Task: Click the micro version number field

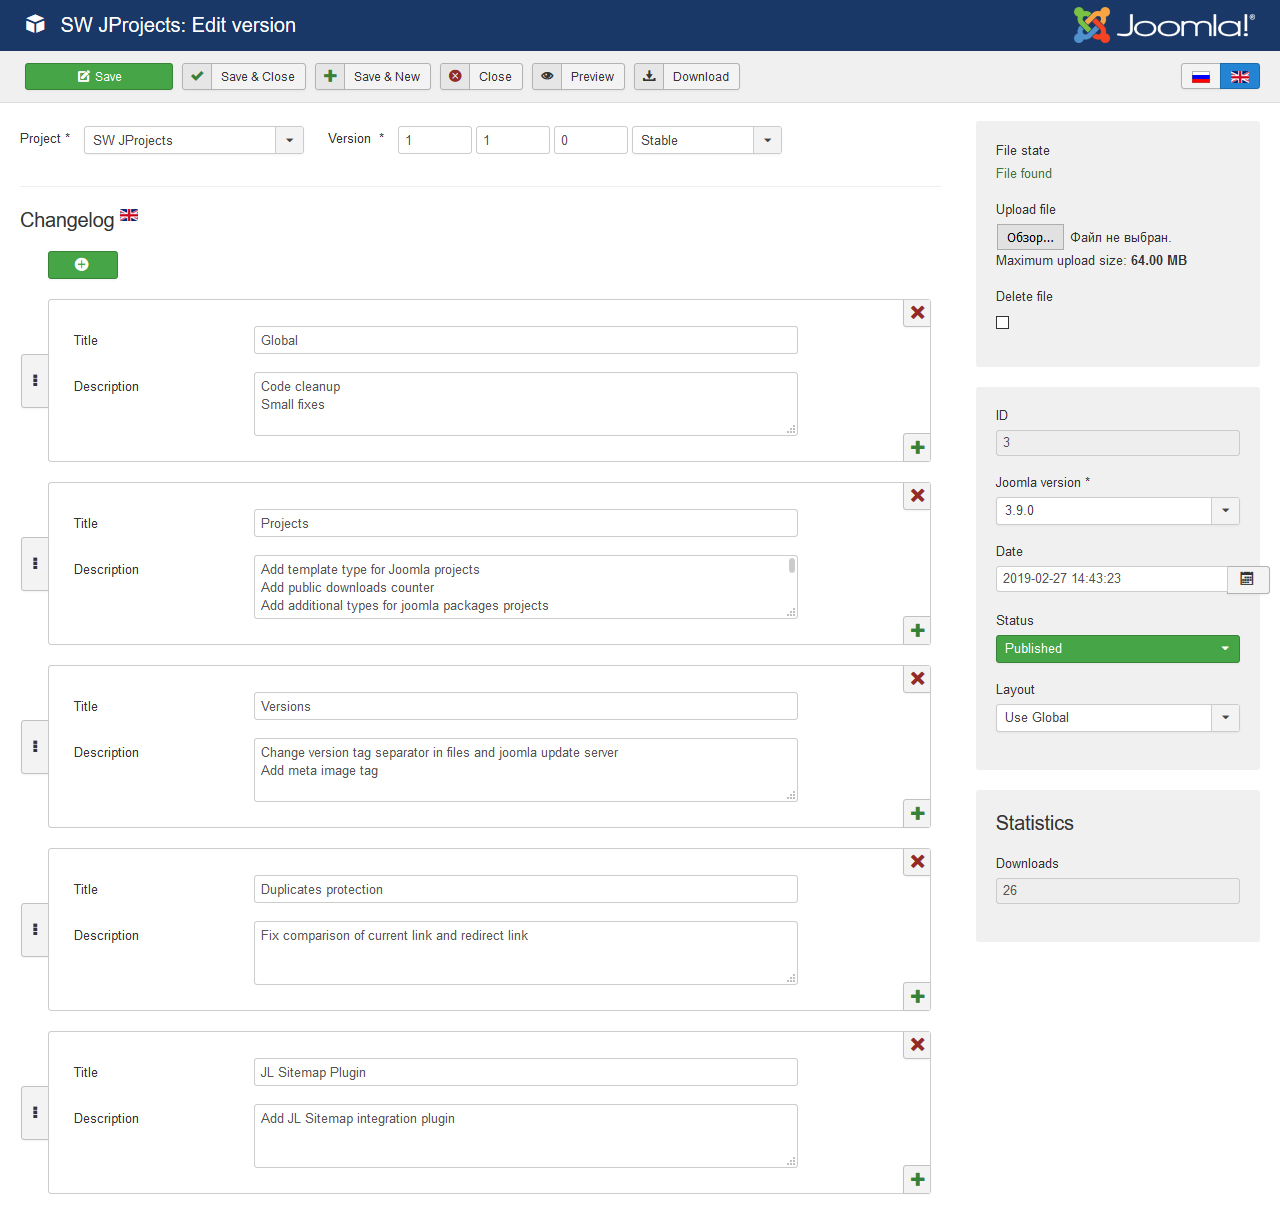Action: (x=591, y=140)
